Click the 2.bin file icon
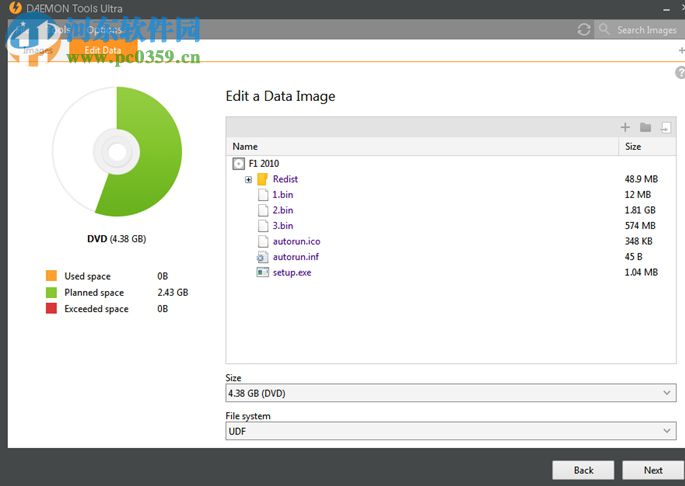Viewport: 685px width, 486px height. coord(263,210)
